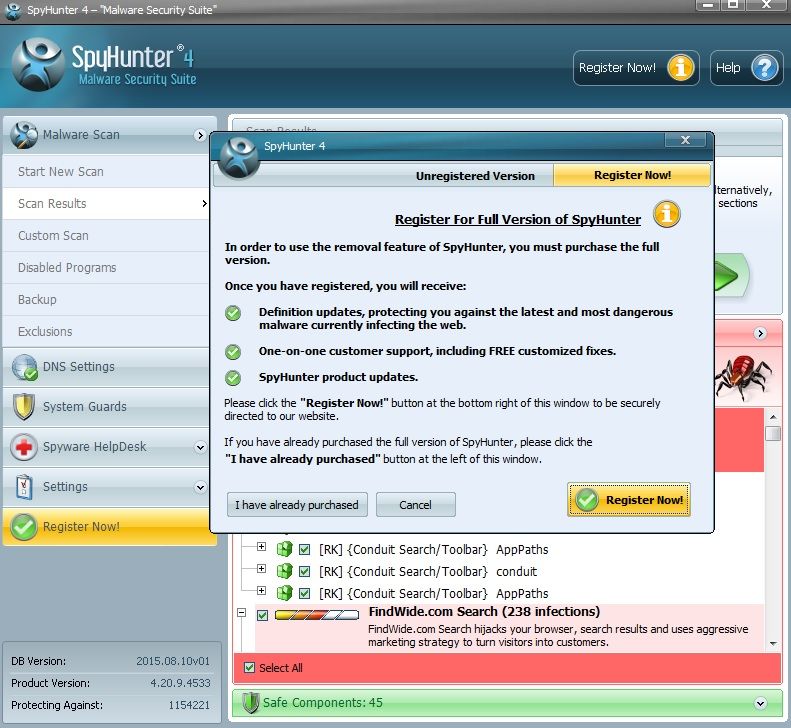The height and width of the screenshot is (728, 791).
Task: Click the Protecting Against value 1154221
Action: 189,705
